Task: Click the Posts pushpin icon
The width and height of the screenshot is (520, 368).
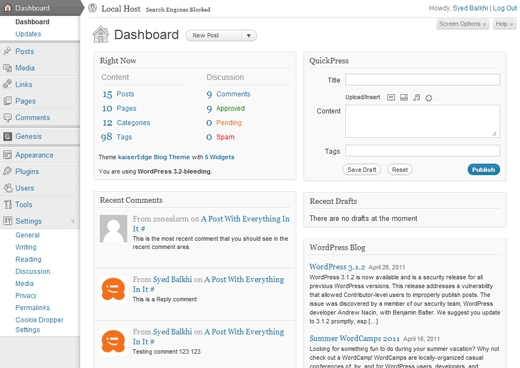Action: (x=7, y=51)
